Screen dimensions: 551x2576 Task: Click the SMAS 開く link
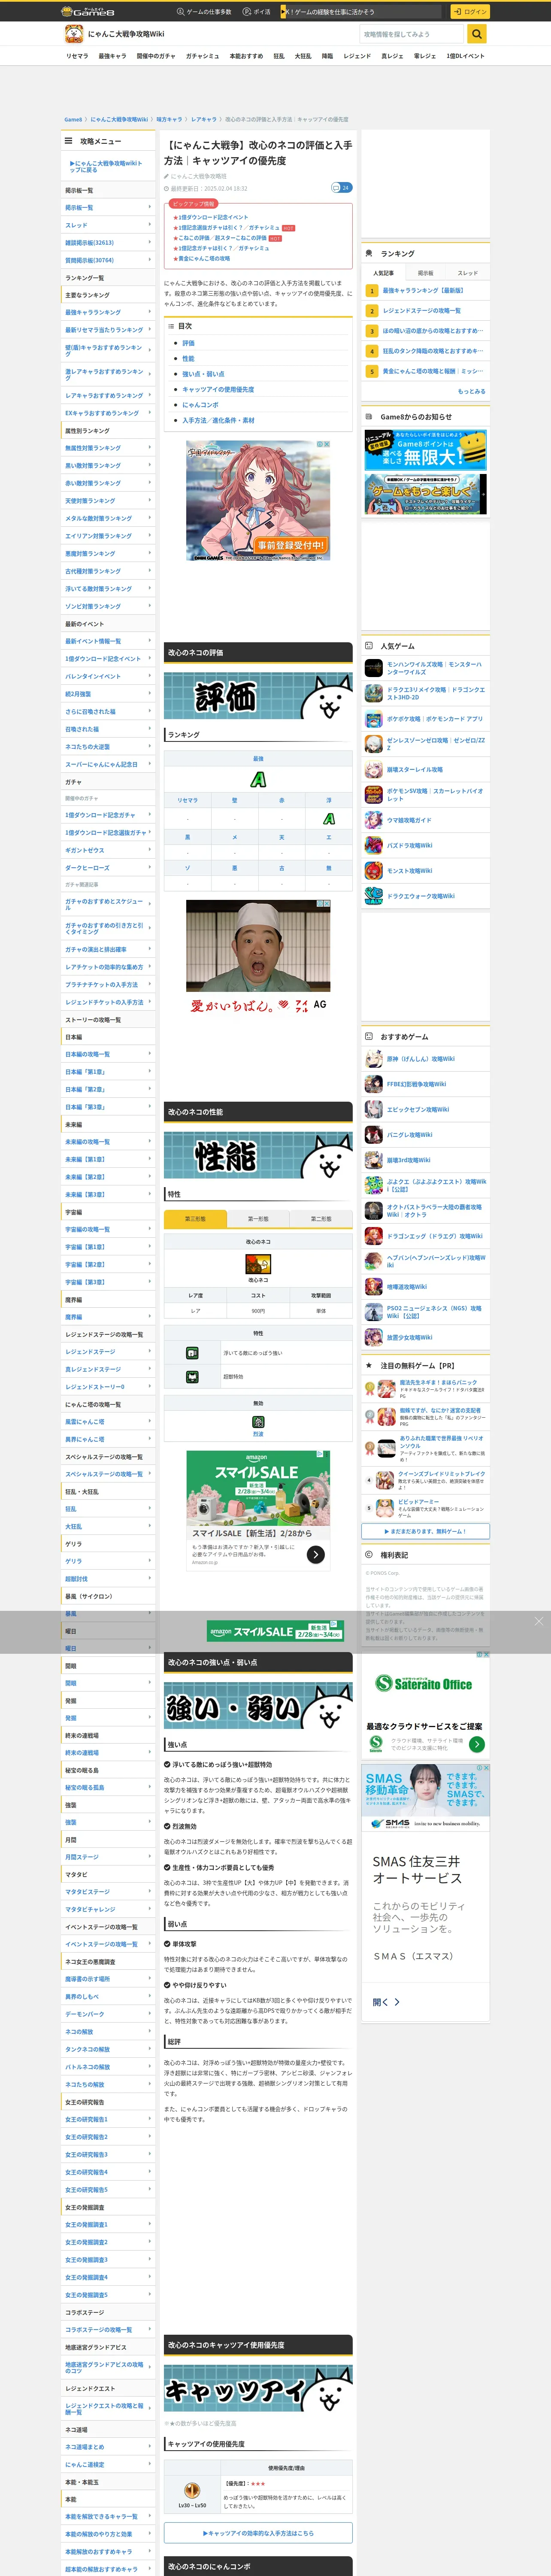pos(386,2002)
